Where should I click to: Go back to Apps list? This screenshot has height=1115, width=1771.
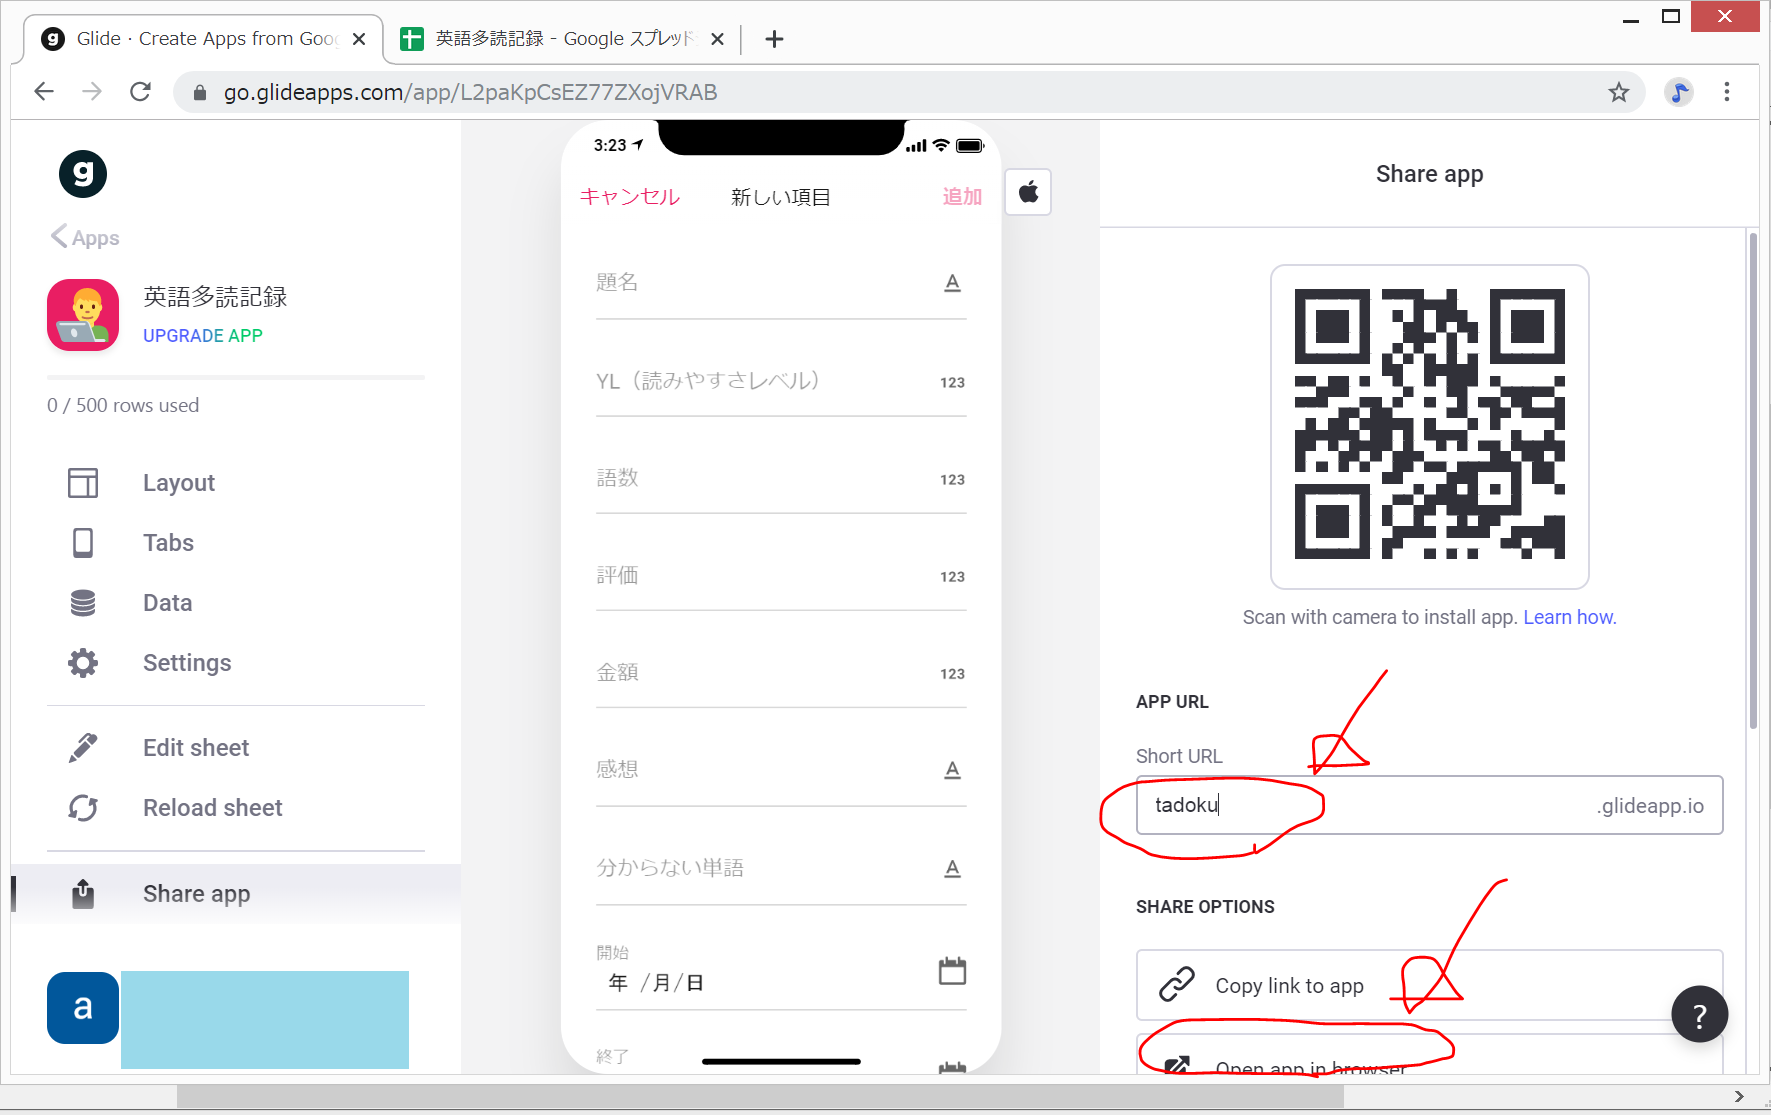point(85,238)
